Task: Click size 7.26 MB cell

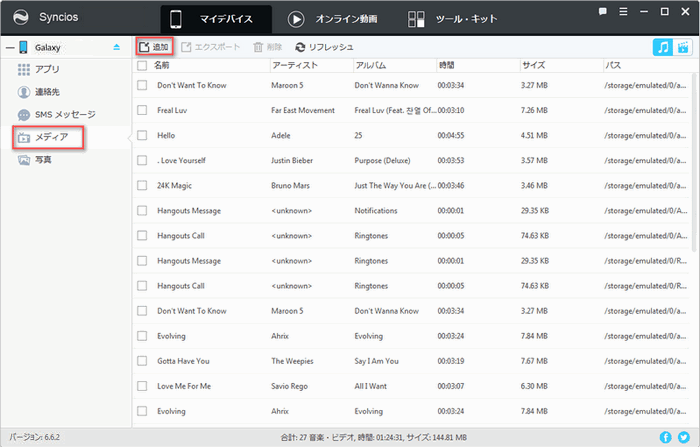Action: pyautogui.click(x=534, y=110)
